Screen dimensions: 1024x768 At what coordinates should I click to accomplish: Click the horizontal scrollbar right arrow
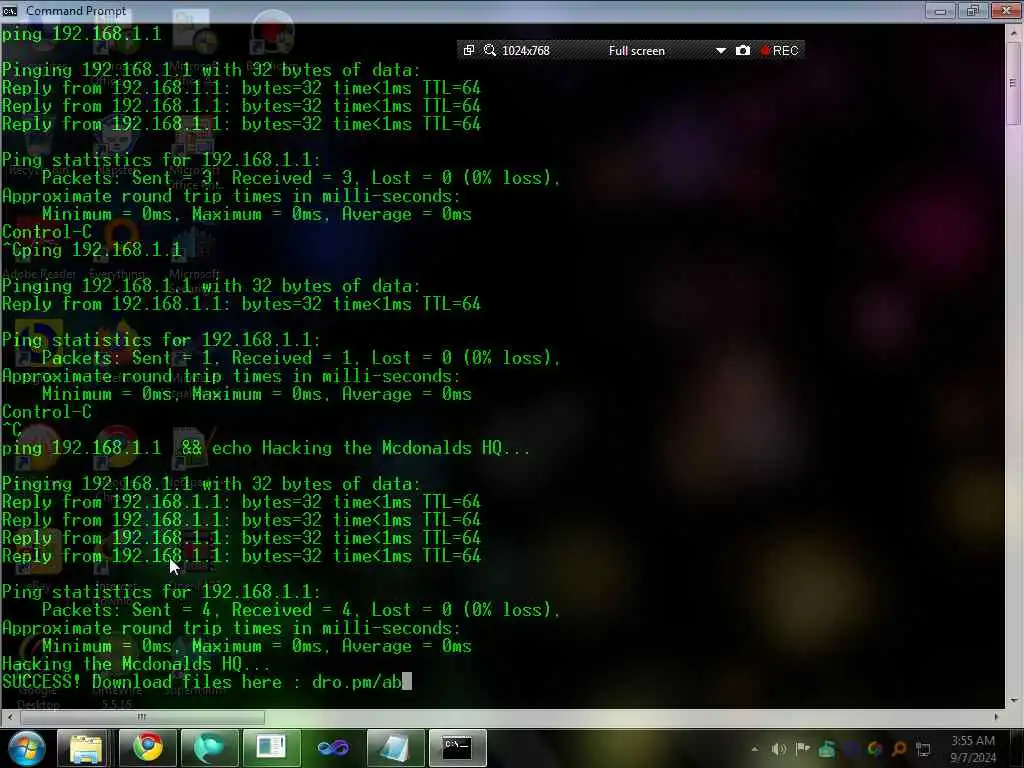996,717
